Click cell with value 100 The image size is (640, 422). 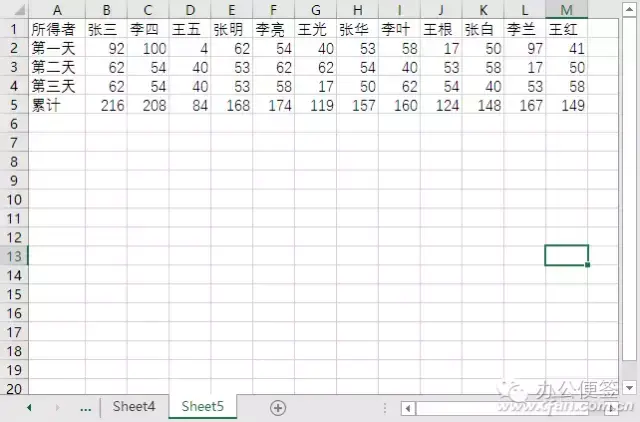coord(148,48)
